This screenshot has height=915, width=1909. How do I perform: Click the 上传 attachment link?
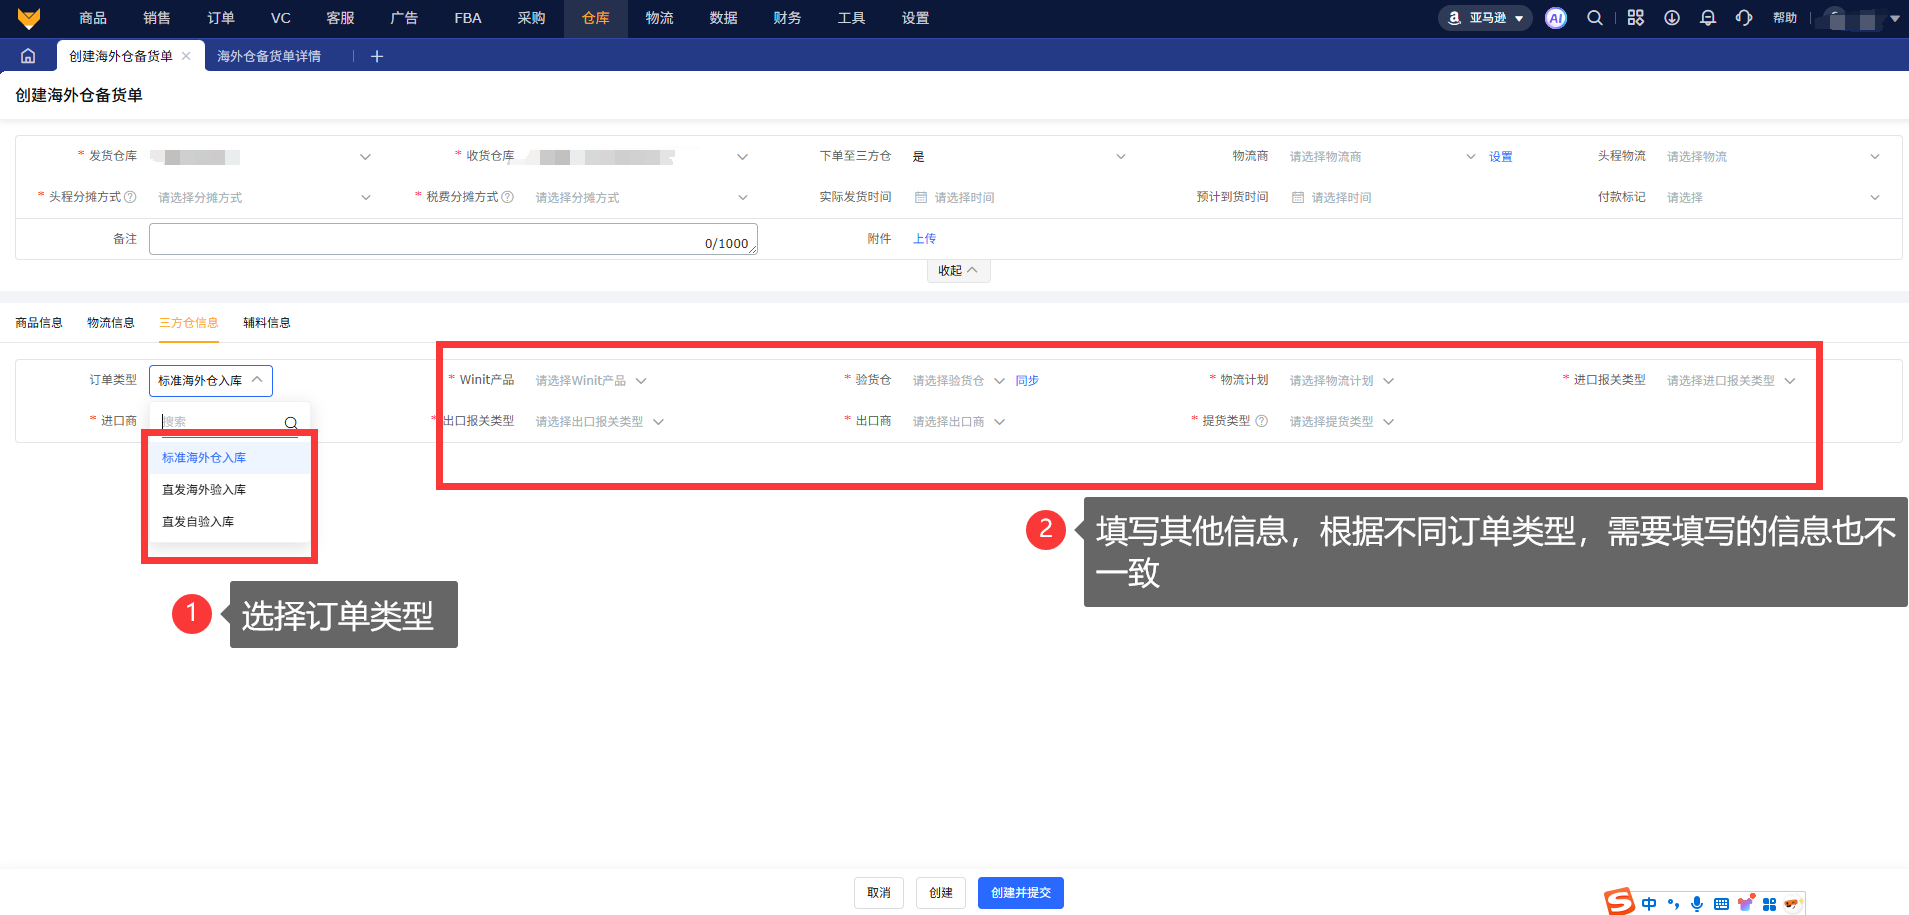tap(925, 239)
